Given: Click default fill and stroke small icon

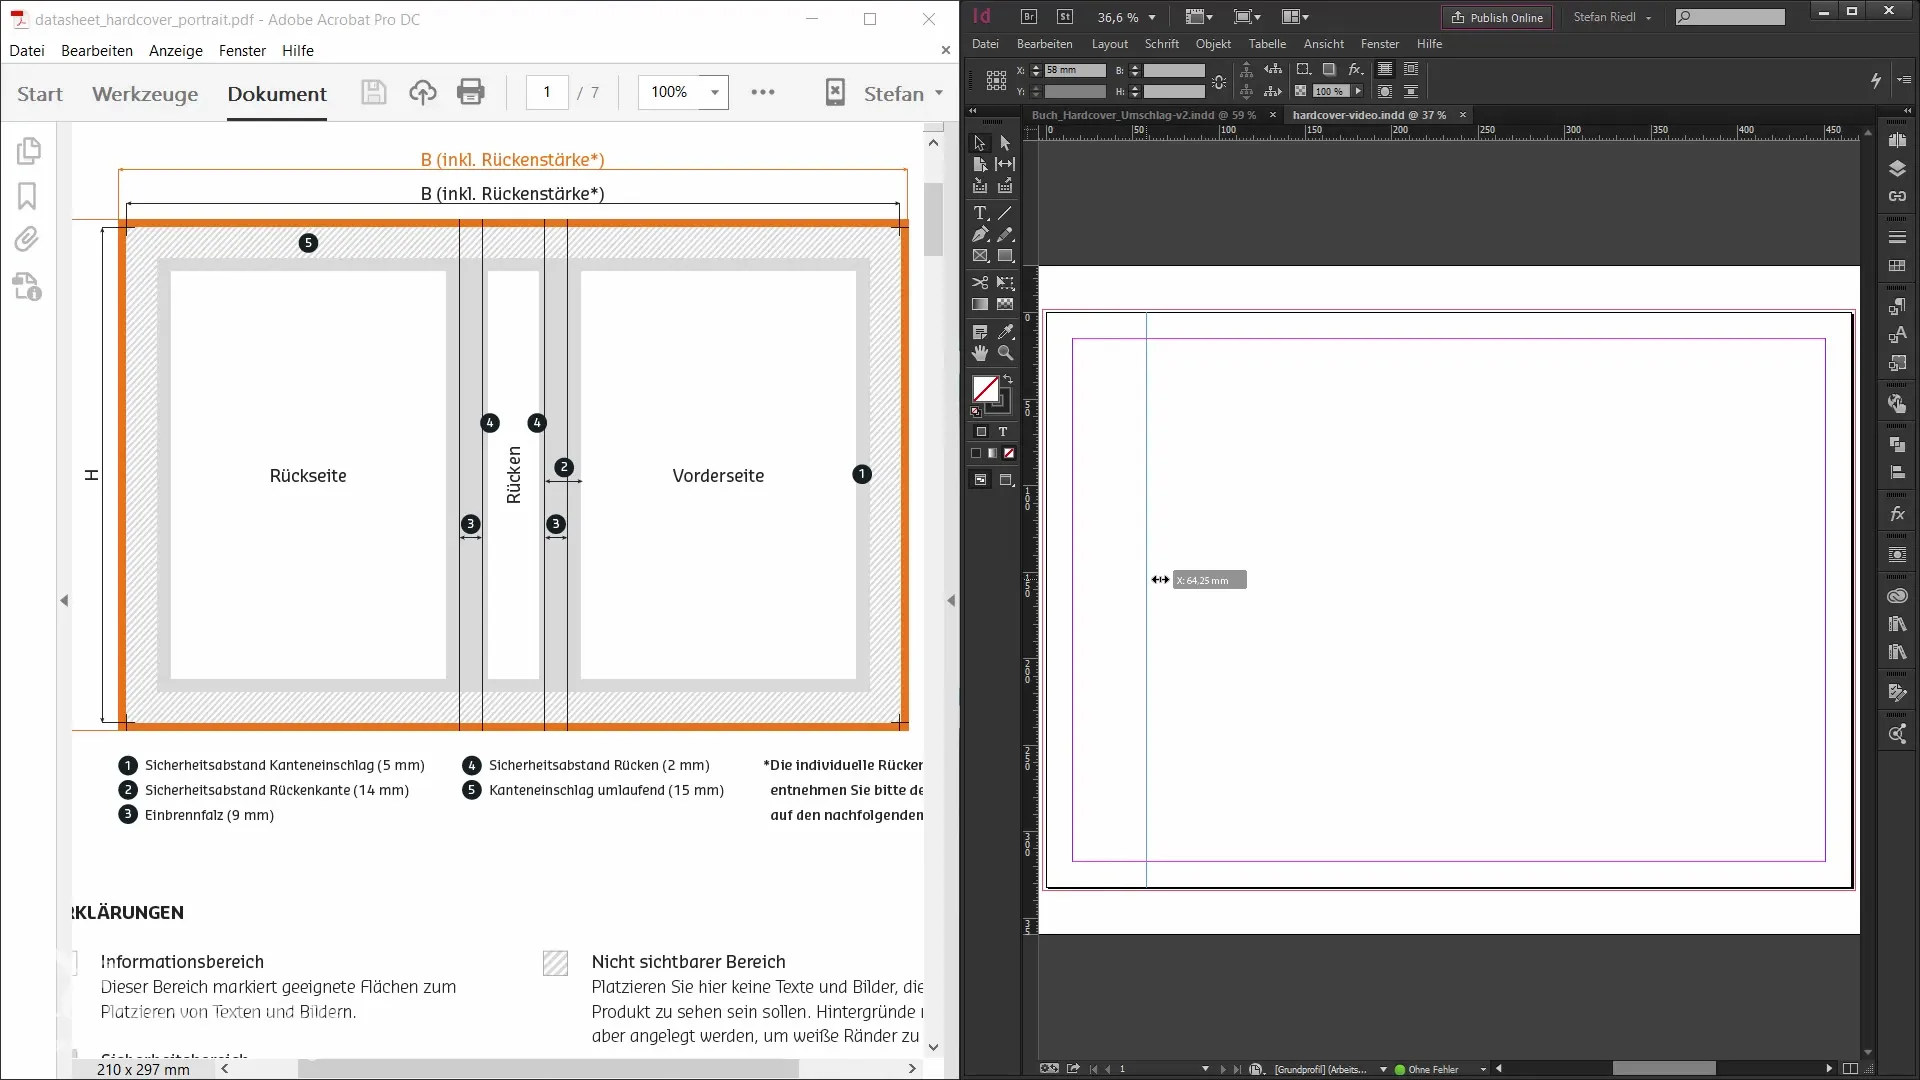Looking at the screenshot, I should (x=975, y=411).
